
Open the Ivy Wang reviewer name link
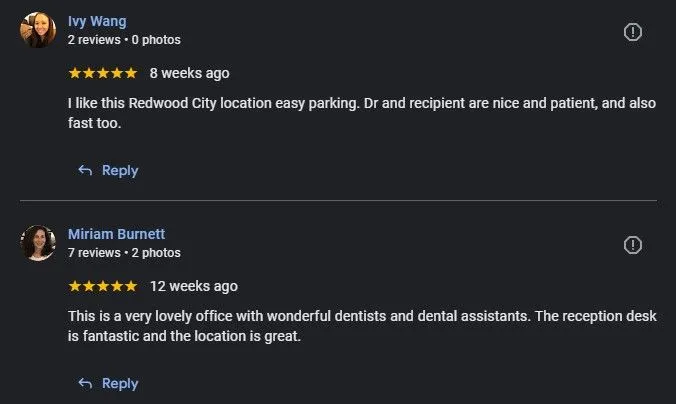point(97,21)
